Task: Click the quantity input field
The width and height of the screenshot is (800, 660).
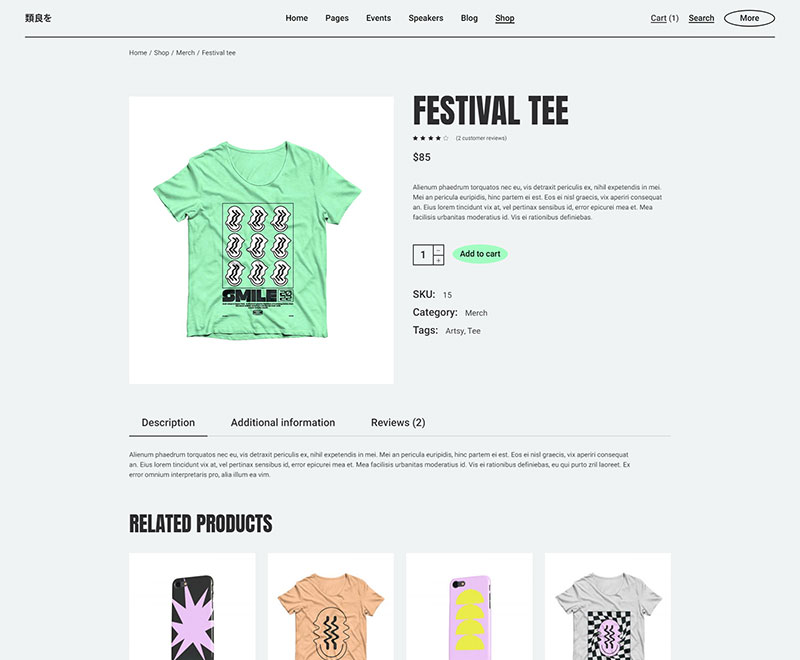Action: (423, 255)
